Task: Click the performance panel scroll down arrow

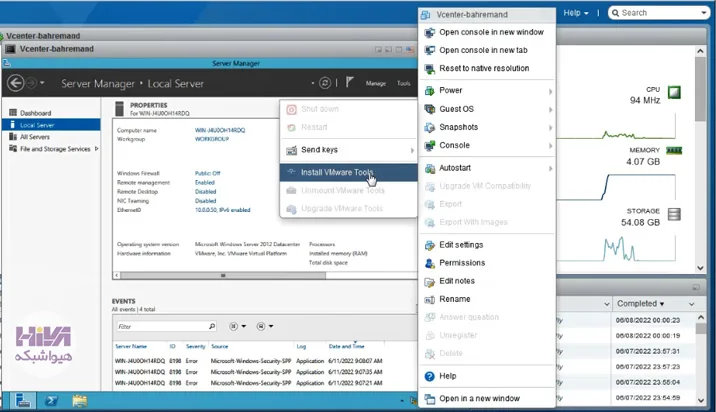Action: [x=700, y=269]
